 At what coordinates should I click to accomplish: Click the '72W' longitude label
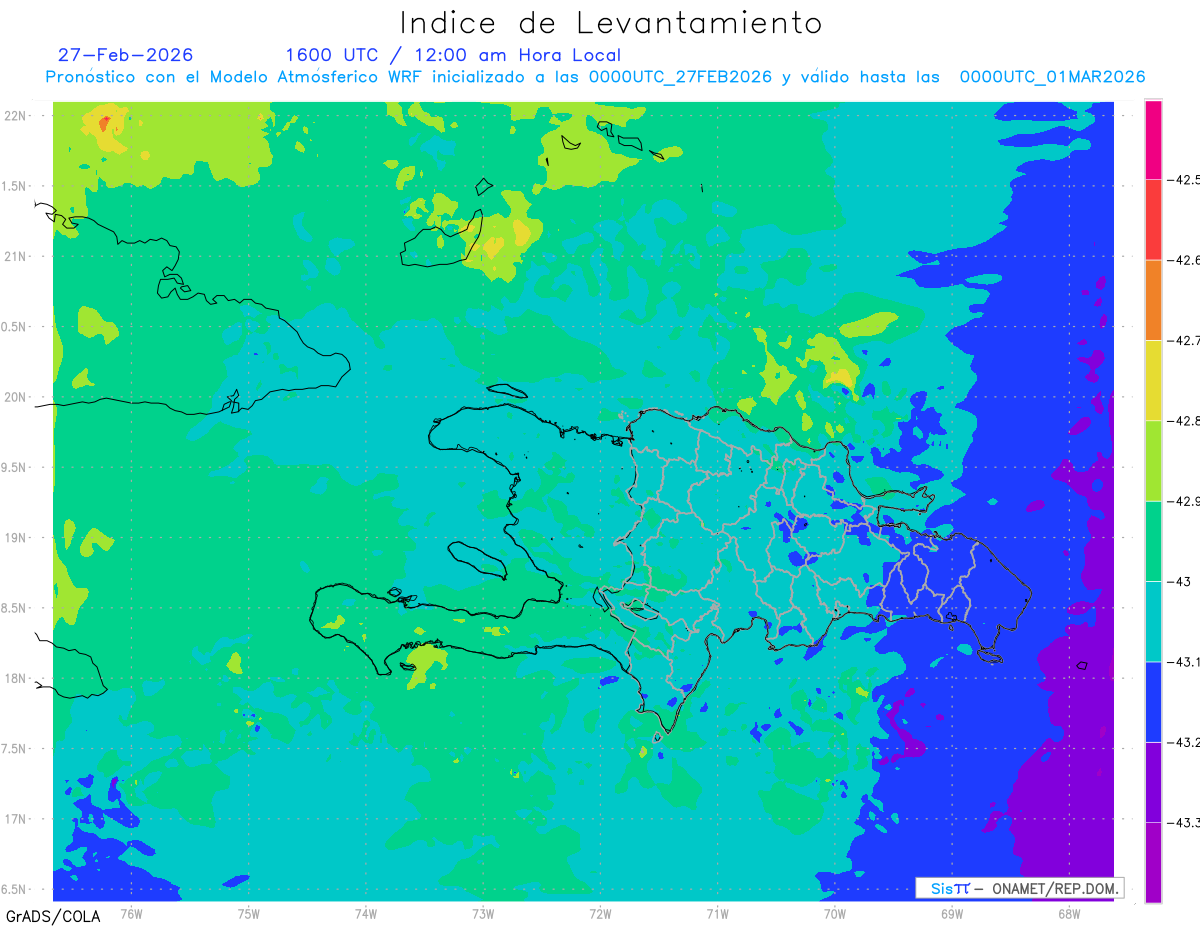600,913
